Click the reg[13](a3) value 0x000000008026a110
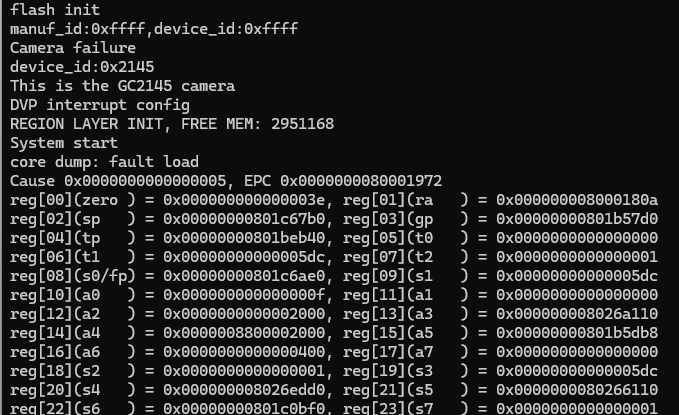679x415 pixels. [x=577, y=314]
